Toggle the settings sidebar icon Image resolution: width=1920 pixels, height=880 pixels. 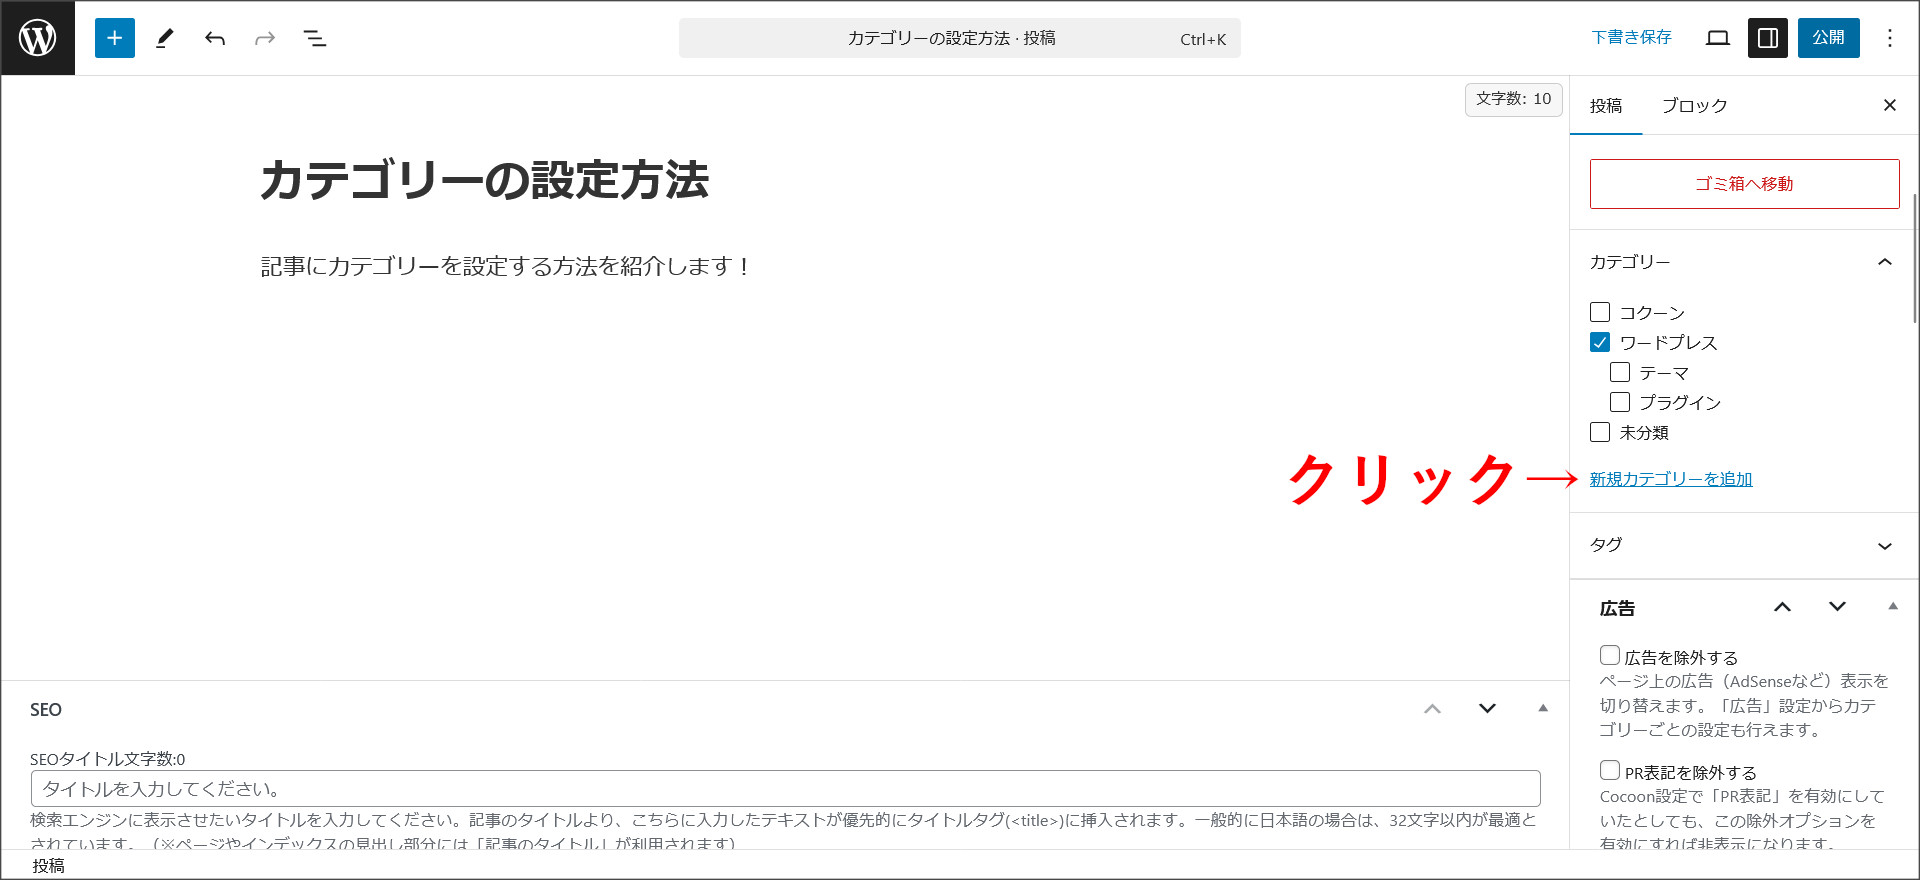coord(1768,38)
